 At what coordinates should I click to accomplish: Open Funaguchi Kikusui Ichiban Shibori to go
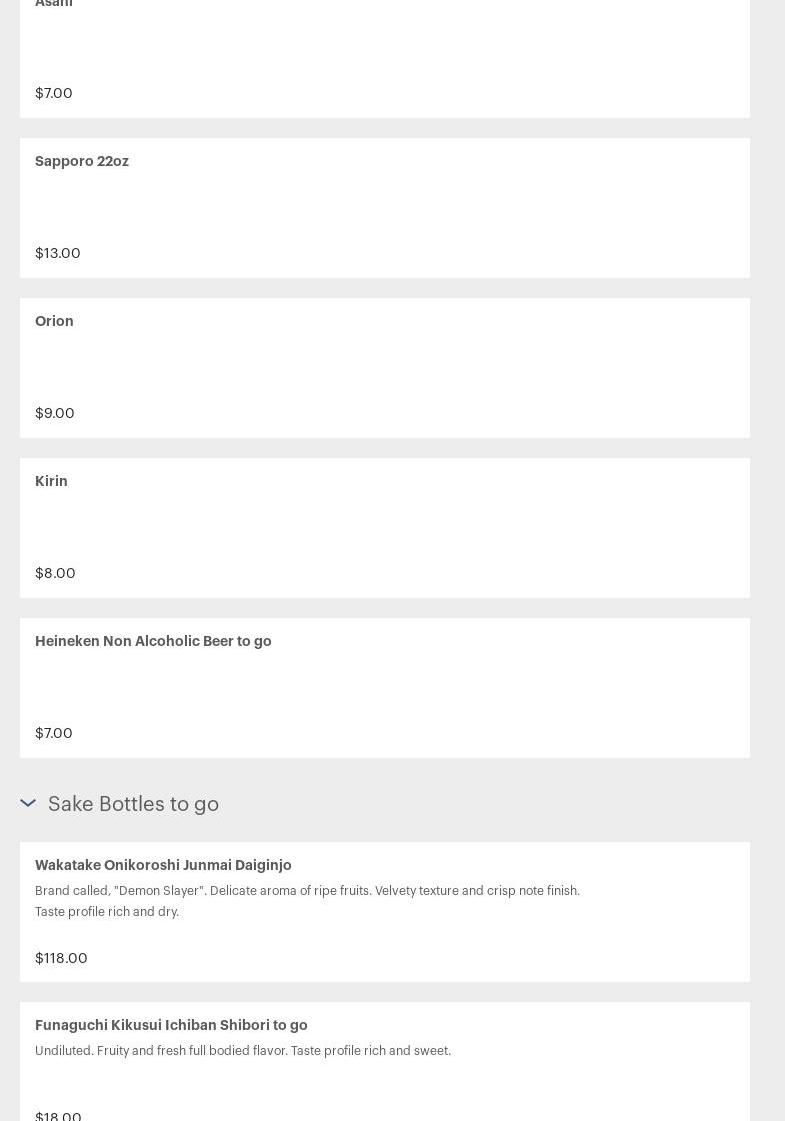point(171,1025)
